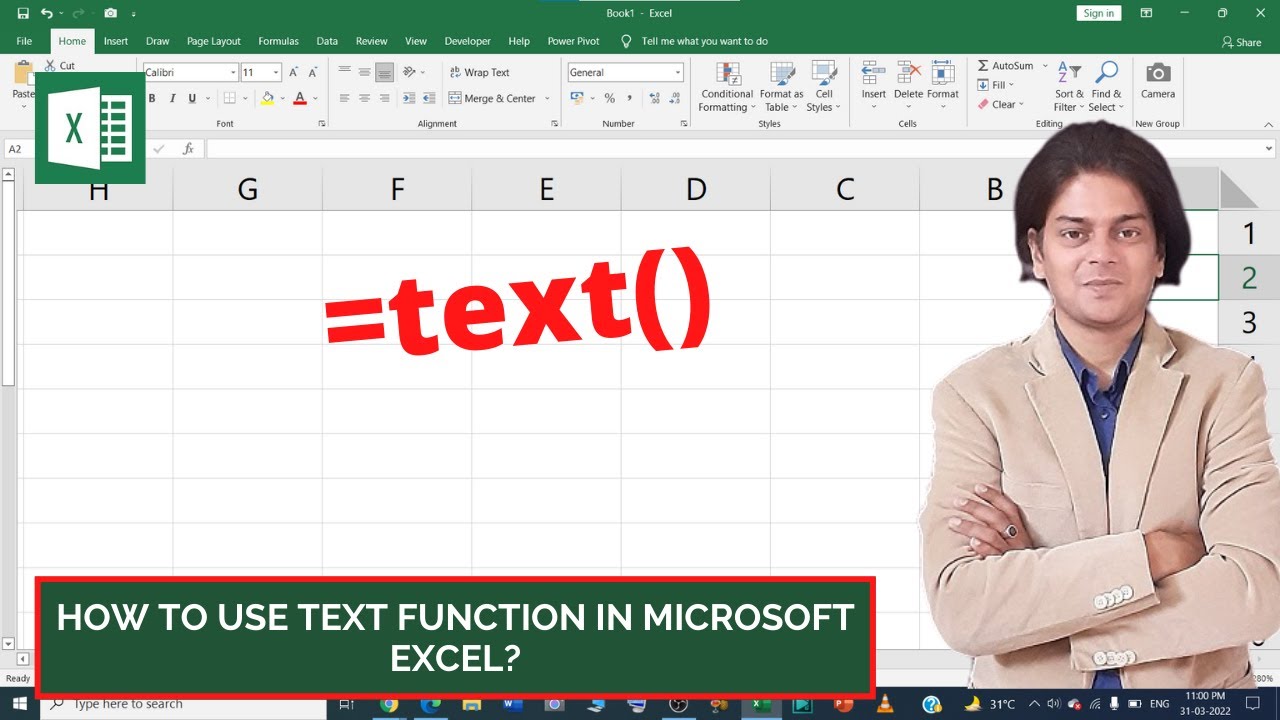Open the Clear dropdown

[x=1001, y=104]
